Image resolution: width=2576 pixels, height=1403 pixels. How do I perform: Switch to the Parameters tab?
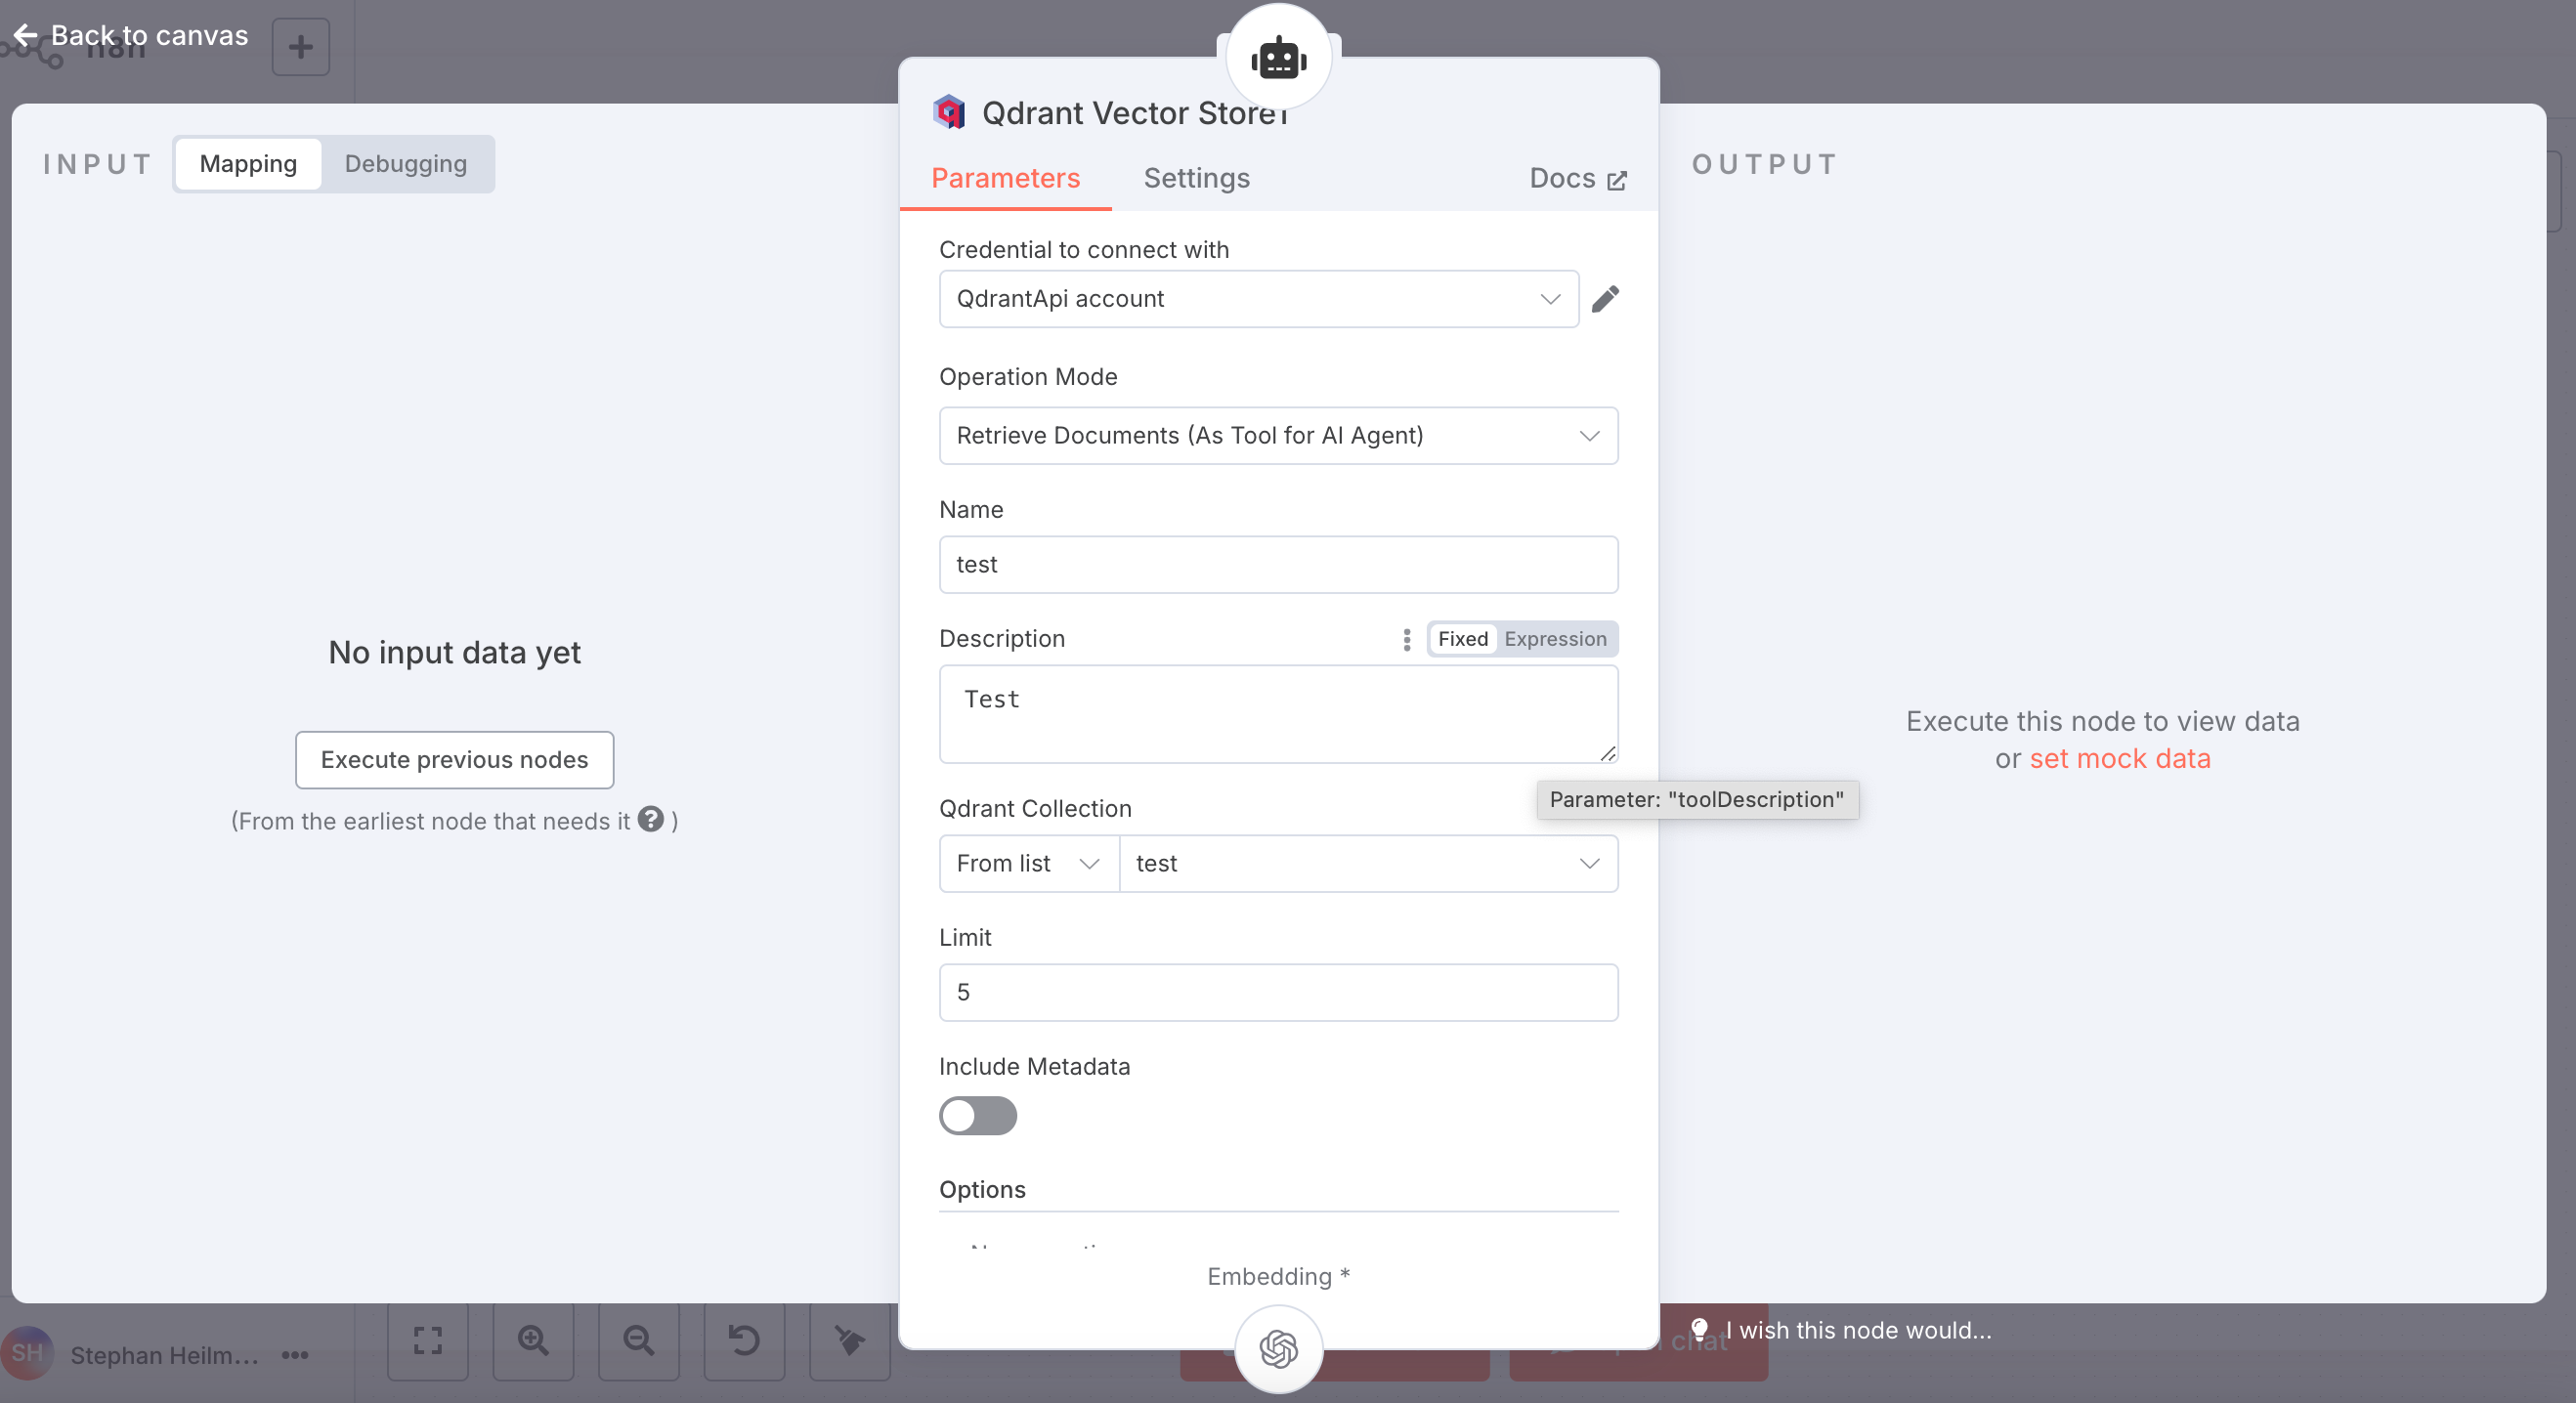point(1005,179)
